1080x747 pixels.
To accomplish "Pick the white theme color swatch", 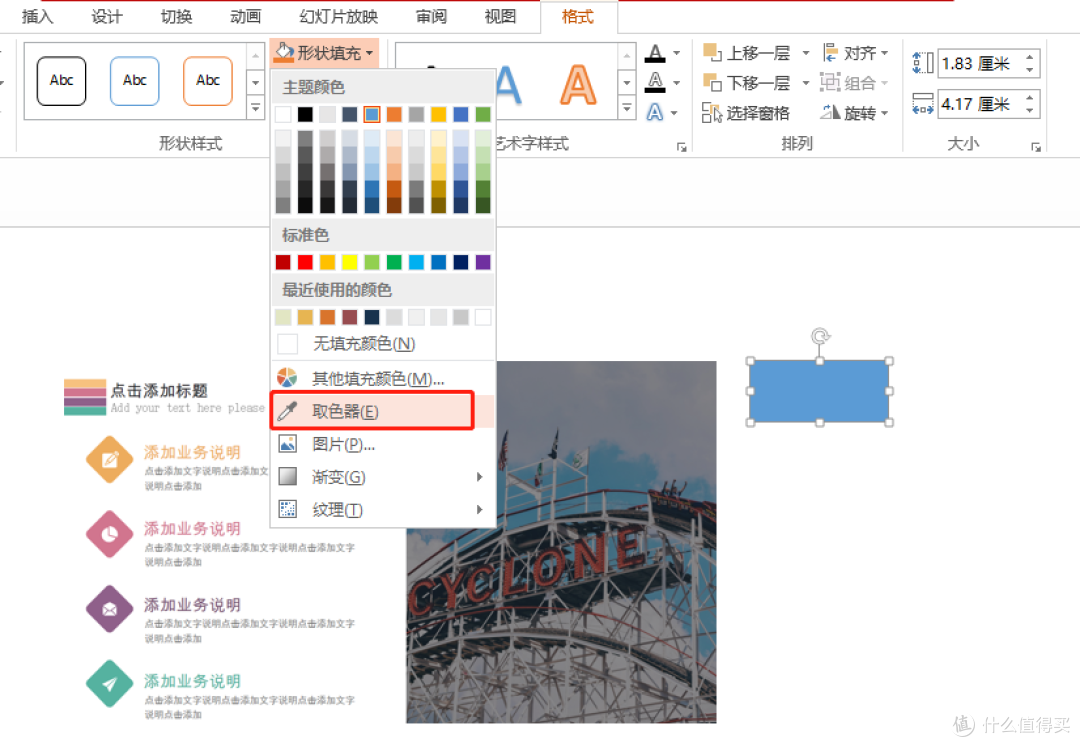I will (x=283, y=114).
